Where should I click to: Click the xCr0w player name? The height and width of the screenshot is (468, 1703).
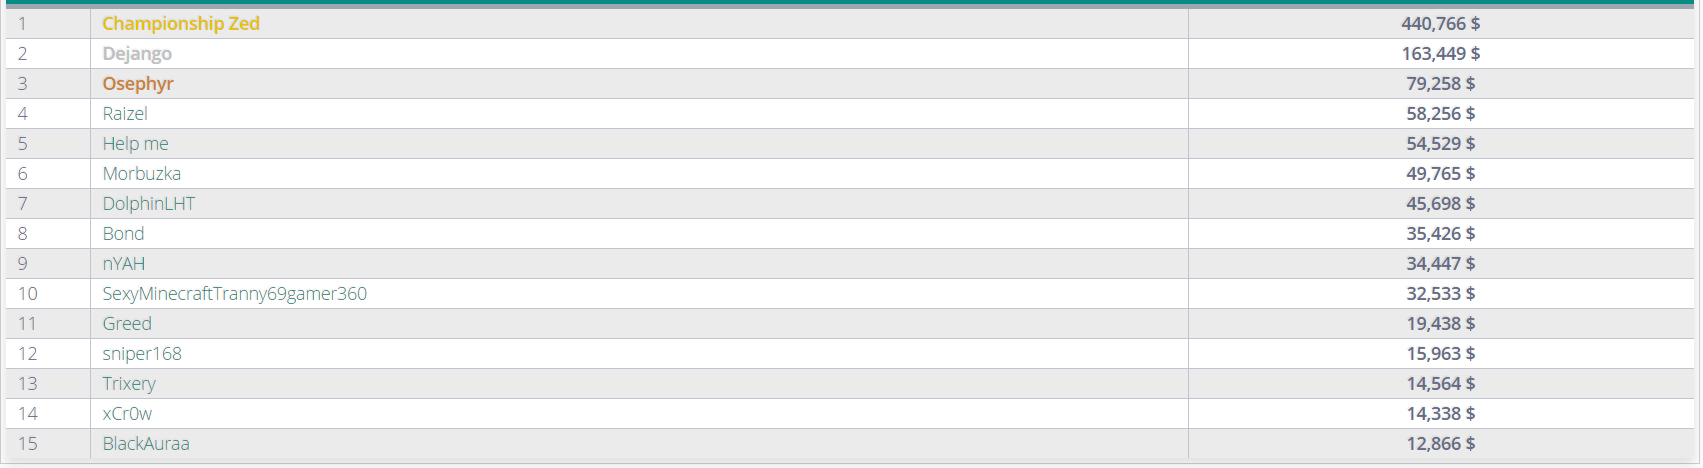click(127, 413)
